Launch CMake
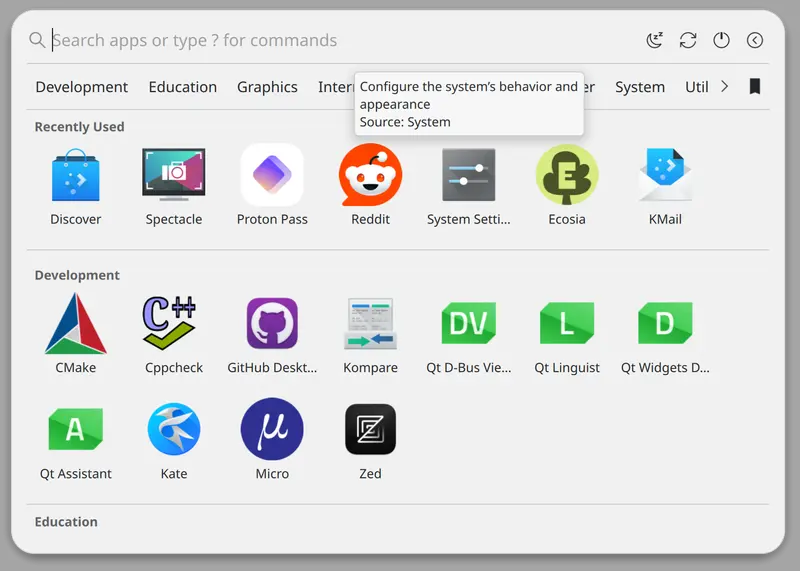The width and height of the screenshot is (800, 571). click(76, 334)
